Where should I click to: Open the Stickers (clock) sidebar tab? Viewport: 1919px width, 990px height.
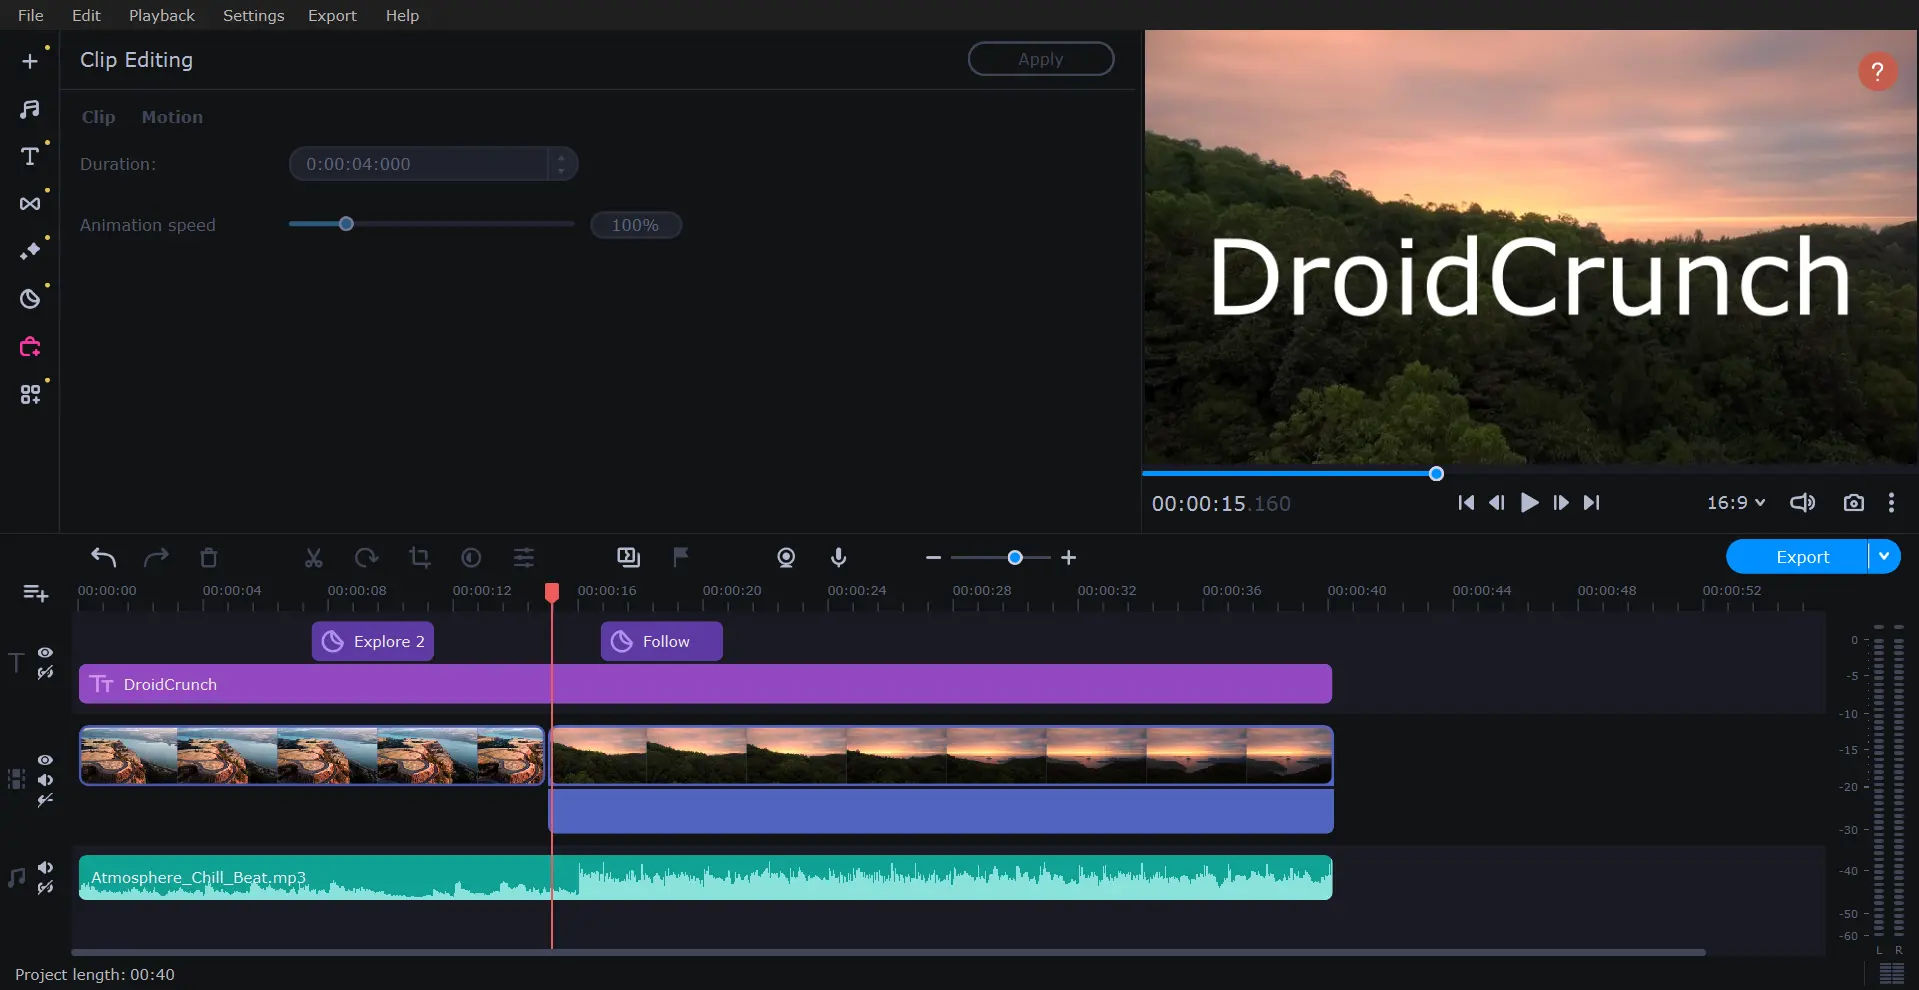30,299
